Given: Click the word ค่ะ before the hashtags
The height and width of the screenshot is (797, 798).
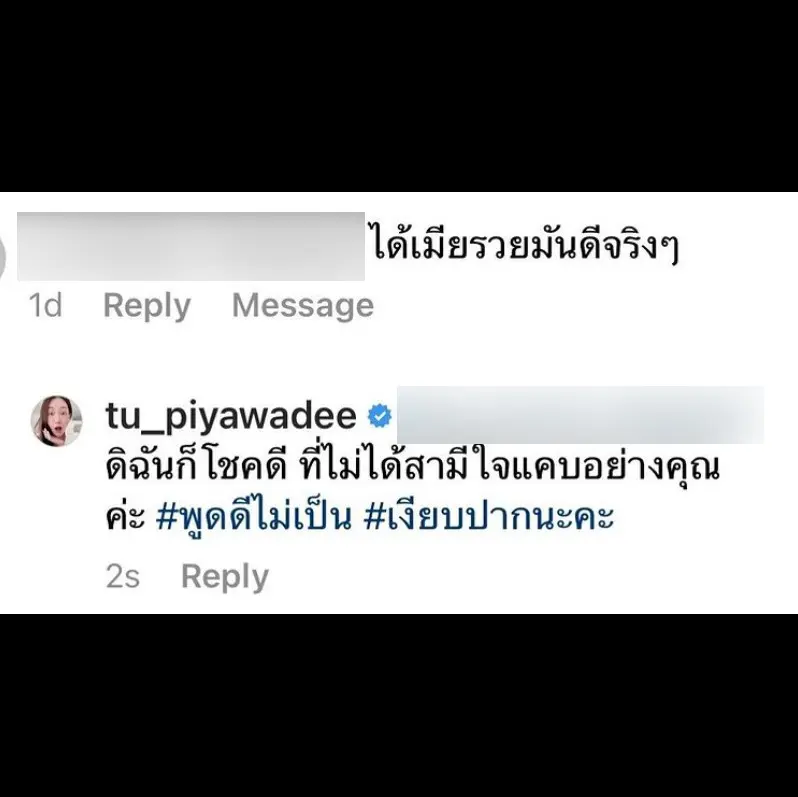Looking at the screenshot, I should click(126, 518).
